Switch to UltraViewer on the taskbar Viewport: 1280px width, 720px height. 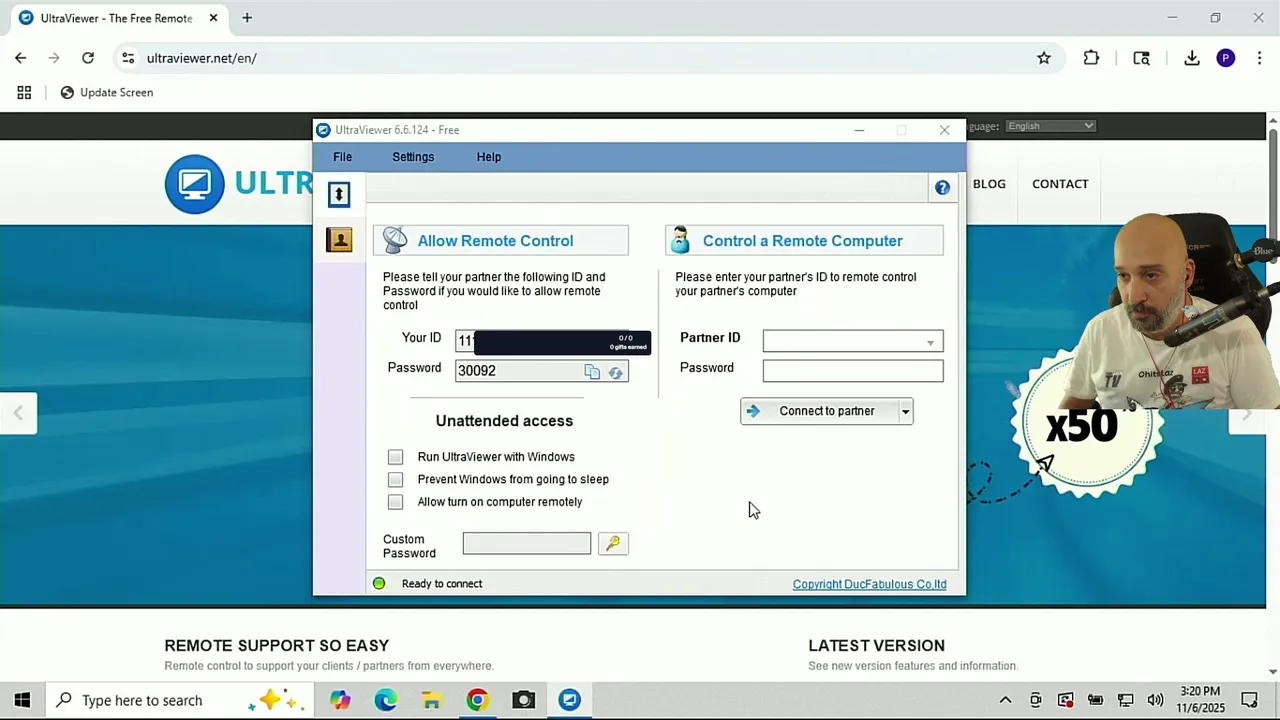[569, 700]
